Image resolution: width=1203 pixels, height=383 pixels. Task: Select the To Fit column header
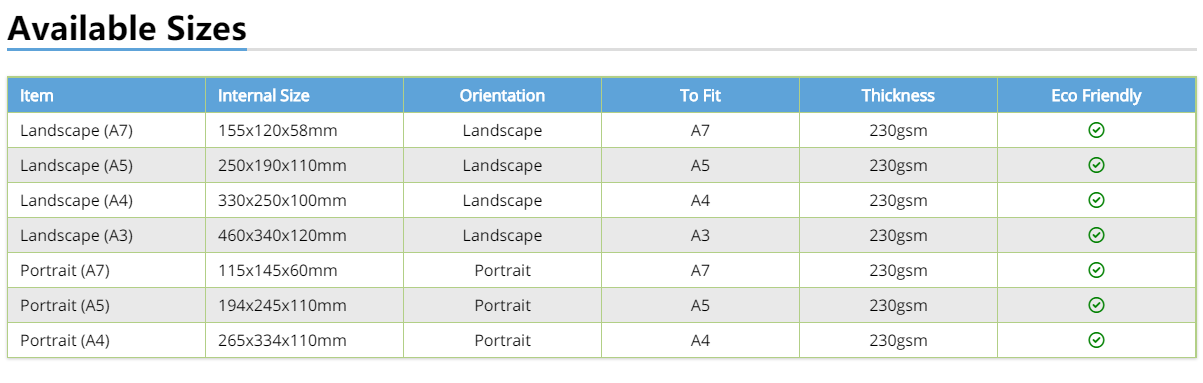coord(701,95)
